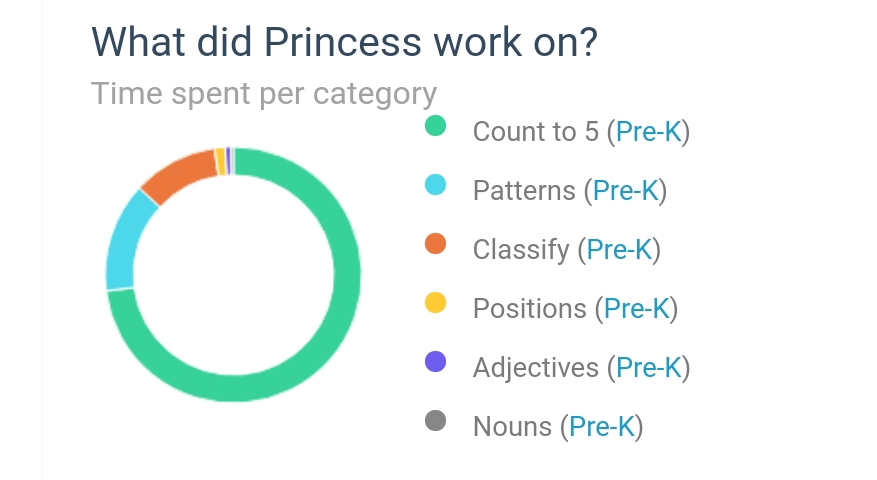
Task: Follow the Pre-K link beside Adjectives
Action: [649, 368]
